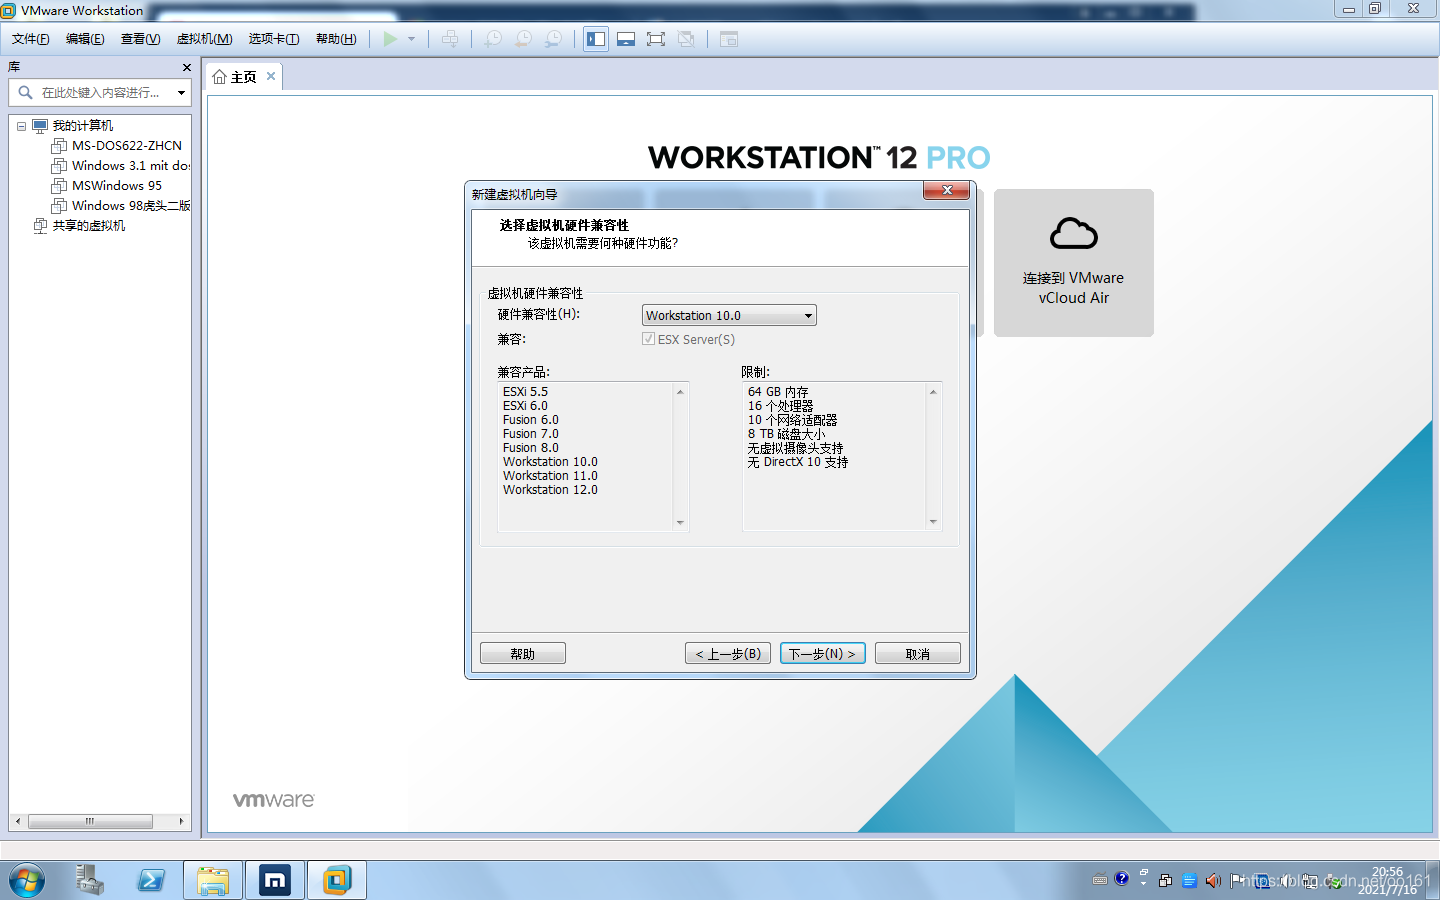This screenshot has width=1440, height=900.
Task: Click the green Power On play icon
Action: click(x=390, y=39)
